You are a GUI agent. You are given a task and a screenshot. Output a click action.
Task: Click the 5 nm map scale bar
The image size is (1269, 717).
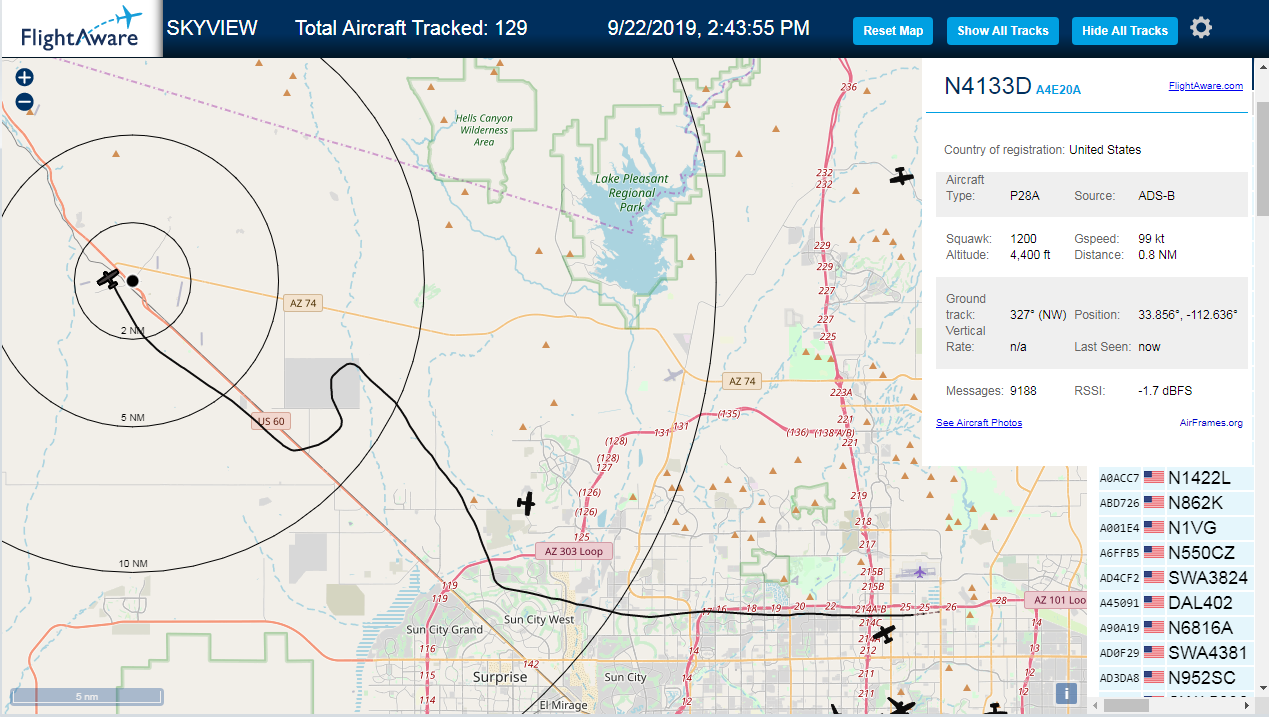[x=86, y=695]
